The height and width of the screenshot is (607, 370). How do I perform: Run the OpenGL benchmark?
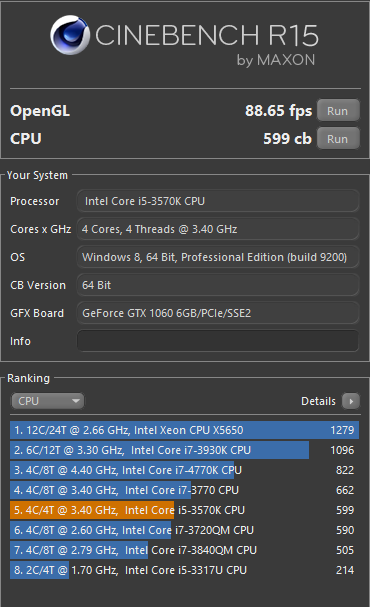point(338,111)
